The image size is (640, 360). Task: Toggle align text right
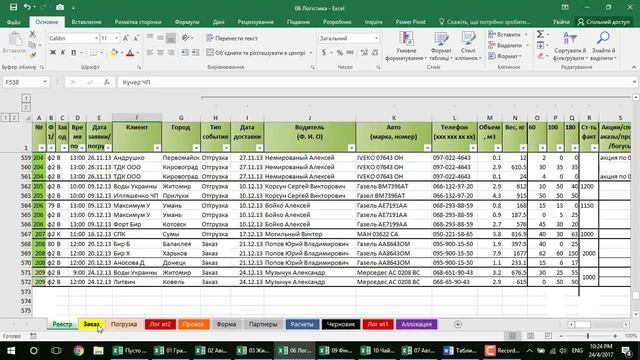171,53
